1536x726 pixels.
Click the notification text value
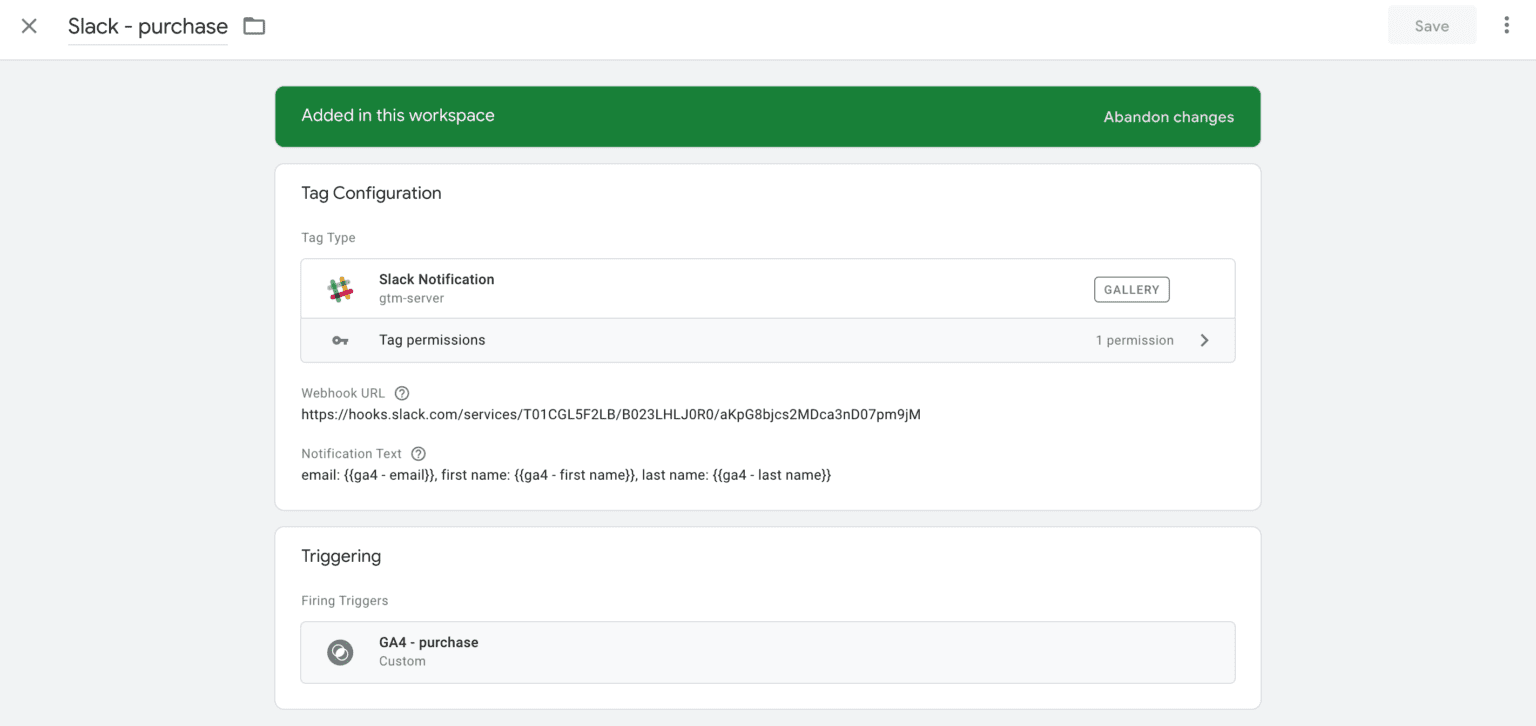tap(566, 475)
